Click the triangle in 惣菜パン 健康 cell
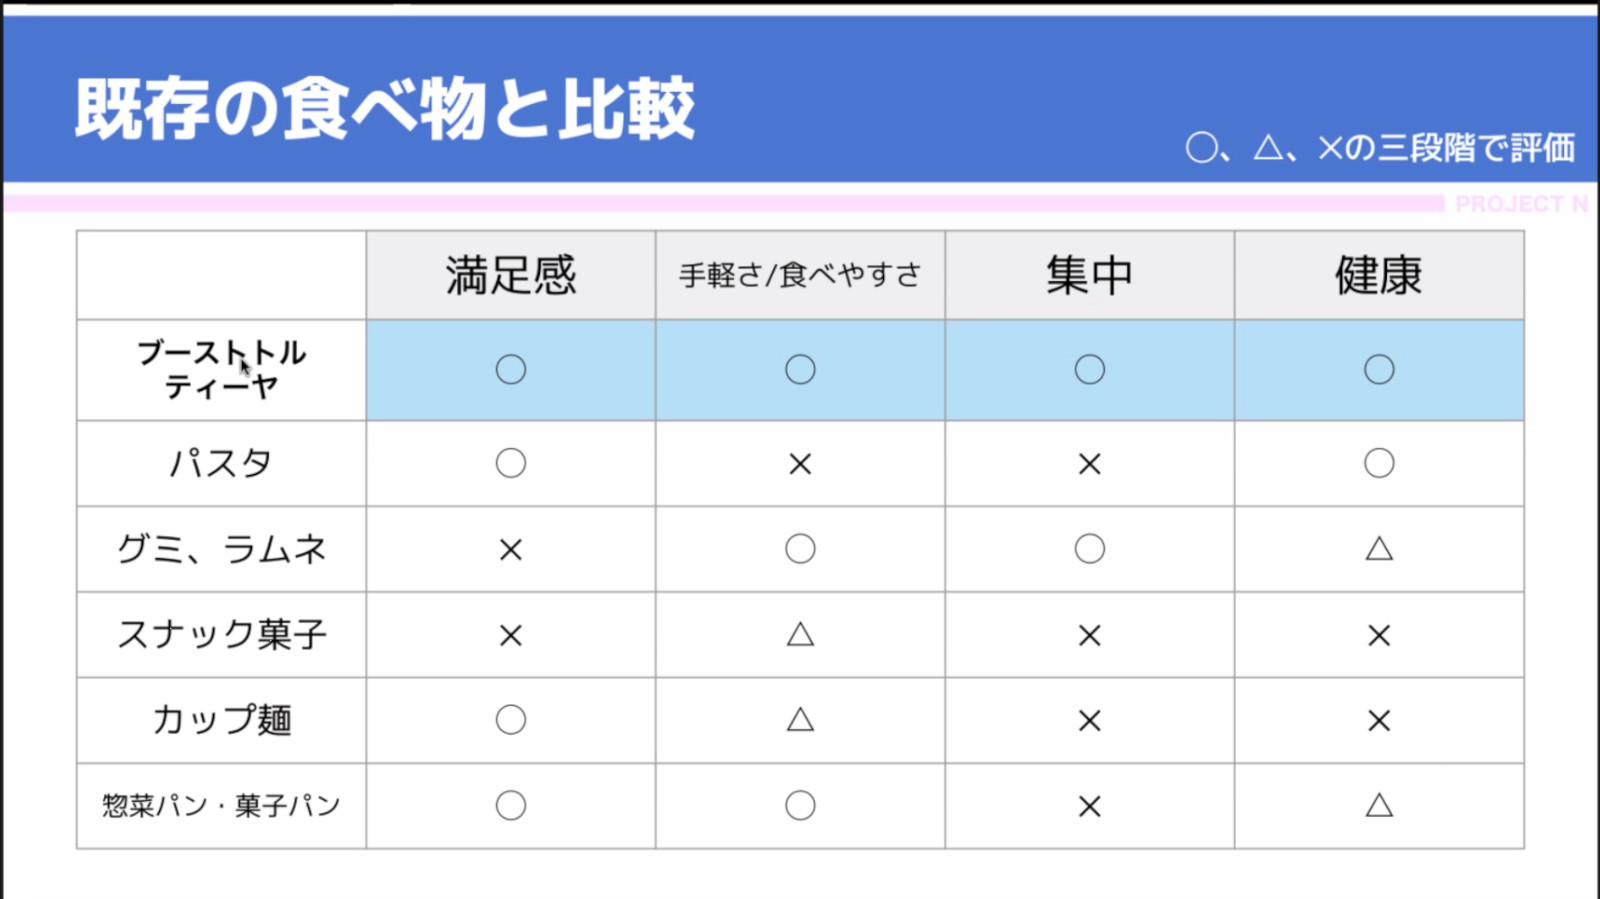Image resolution: width=1600 pixels, height=899 pixels. (1379, 805)
